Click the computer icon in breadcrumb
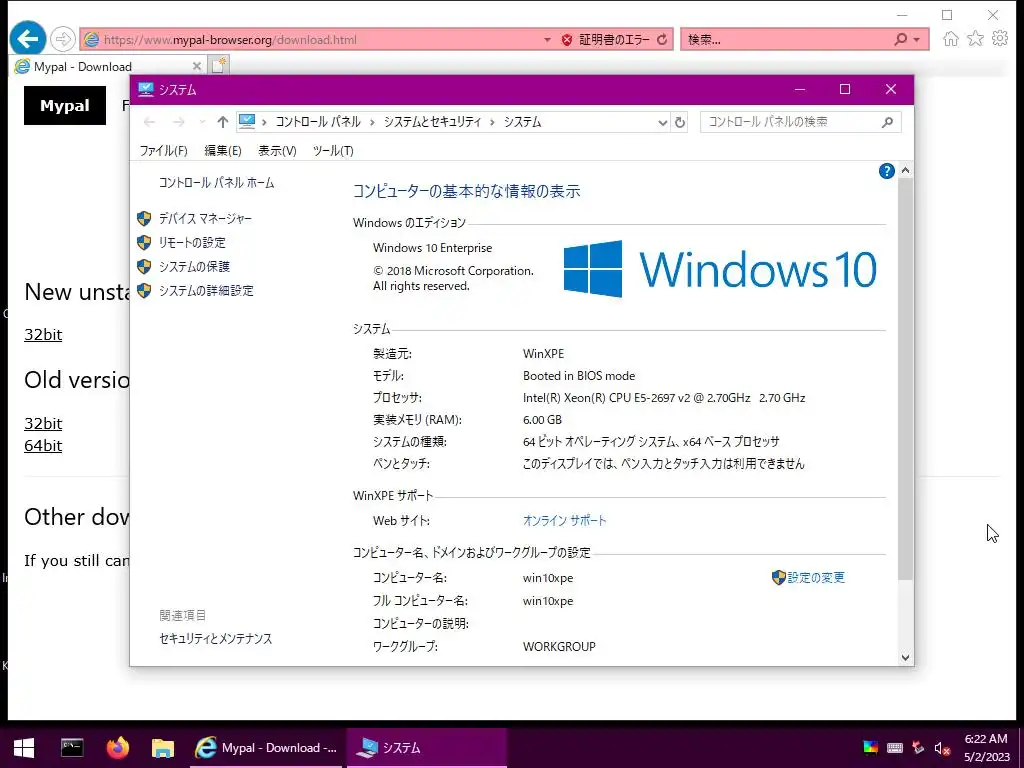1024x768 pixels. 247,121
